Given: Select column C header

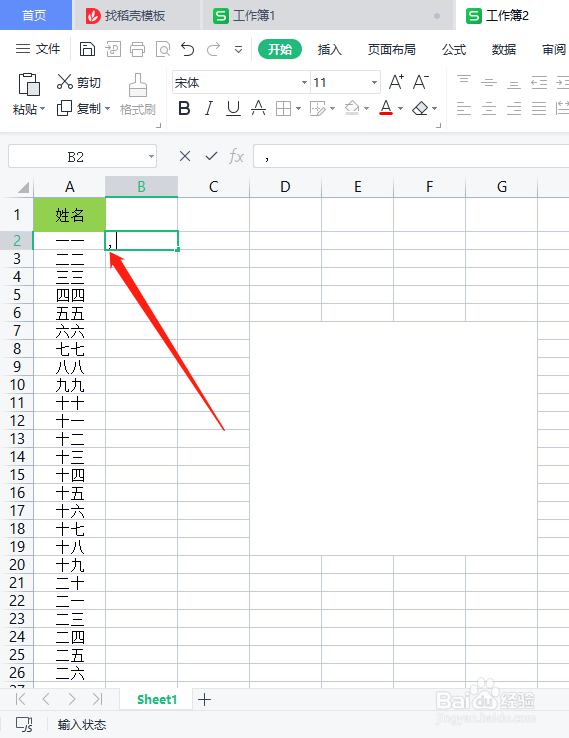Looking at the screenshot, I should point(214,187).
